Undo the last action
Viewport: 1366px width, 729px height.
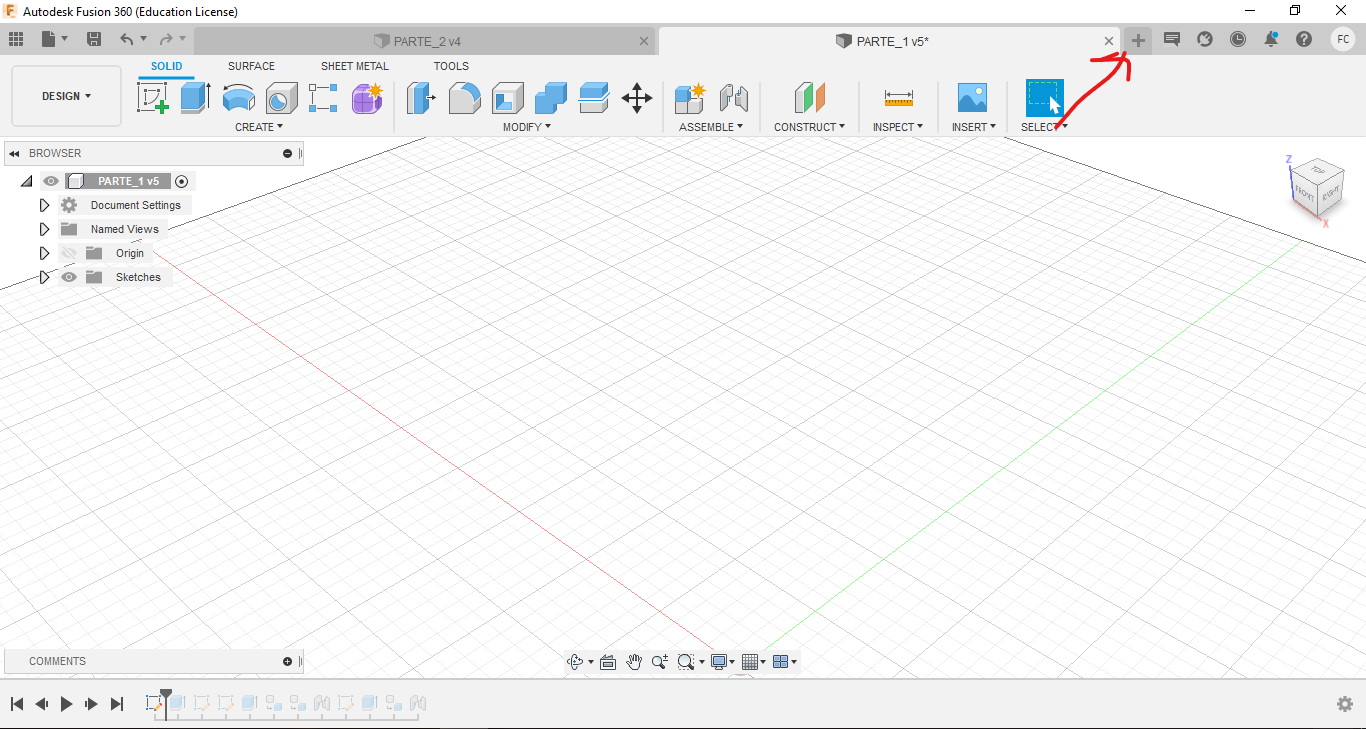(127, 39)
